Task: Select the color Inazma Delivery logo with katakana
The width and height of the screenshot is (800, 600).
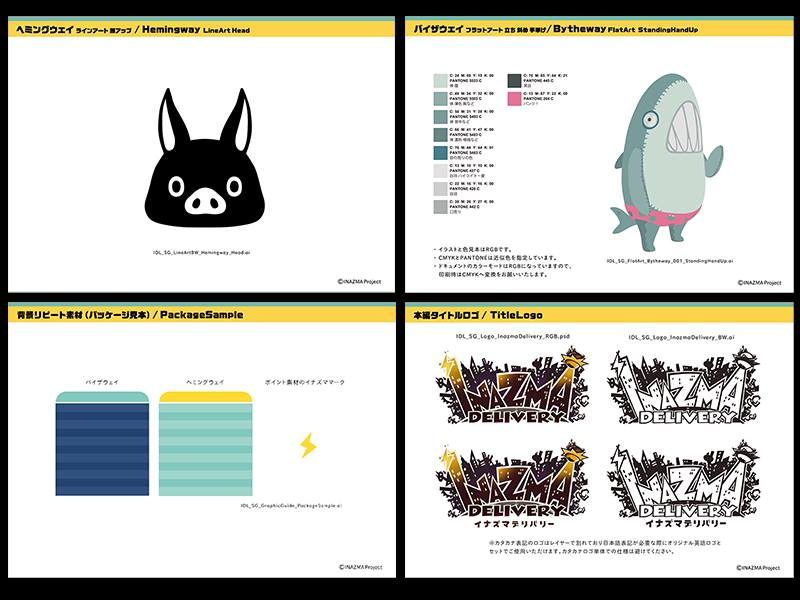Action: [x=512, y=485]
